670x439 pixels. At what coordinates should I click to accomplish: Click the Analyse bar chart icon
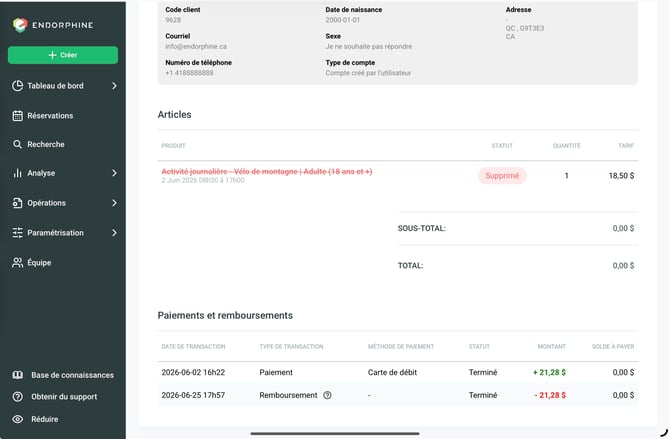pos(17,173)
